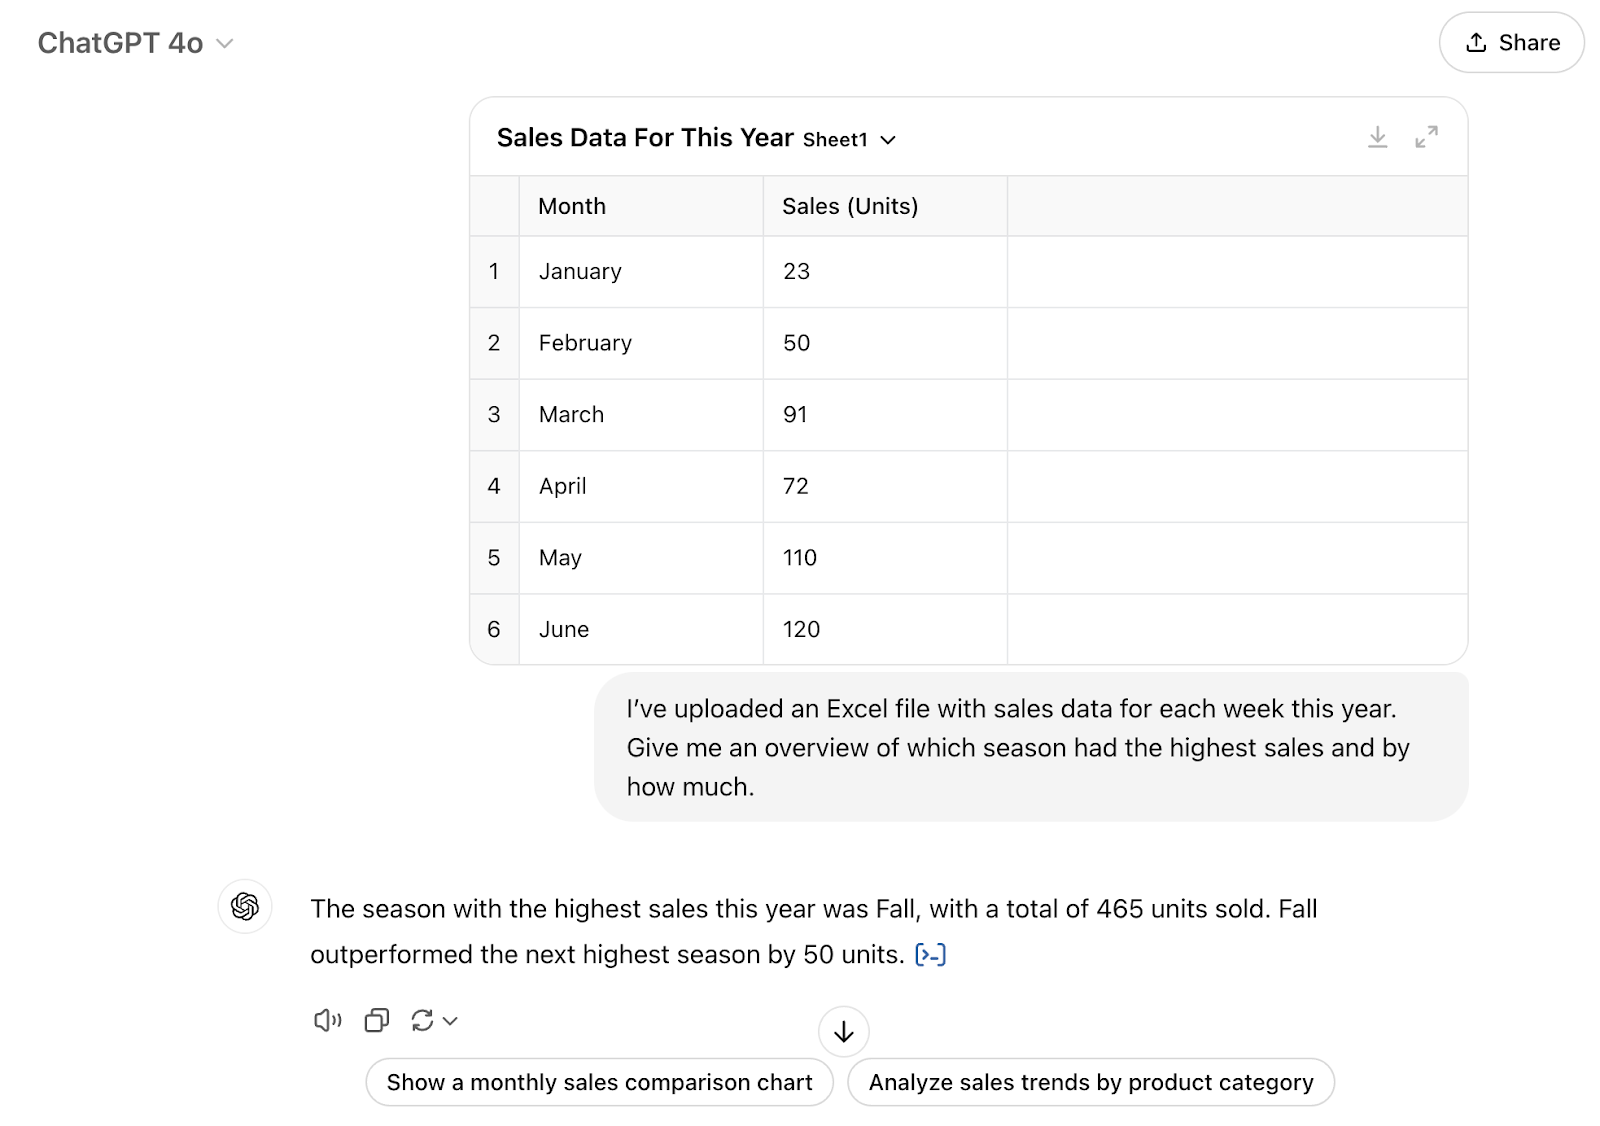Viewport: 1600px width, 1126px height.
Task: Select the Sales (Units) column header
Action: tap(849, 206)
